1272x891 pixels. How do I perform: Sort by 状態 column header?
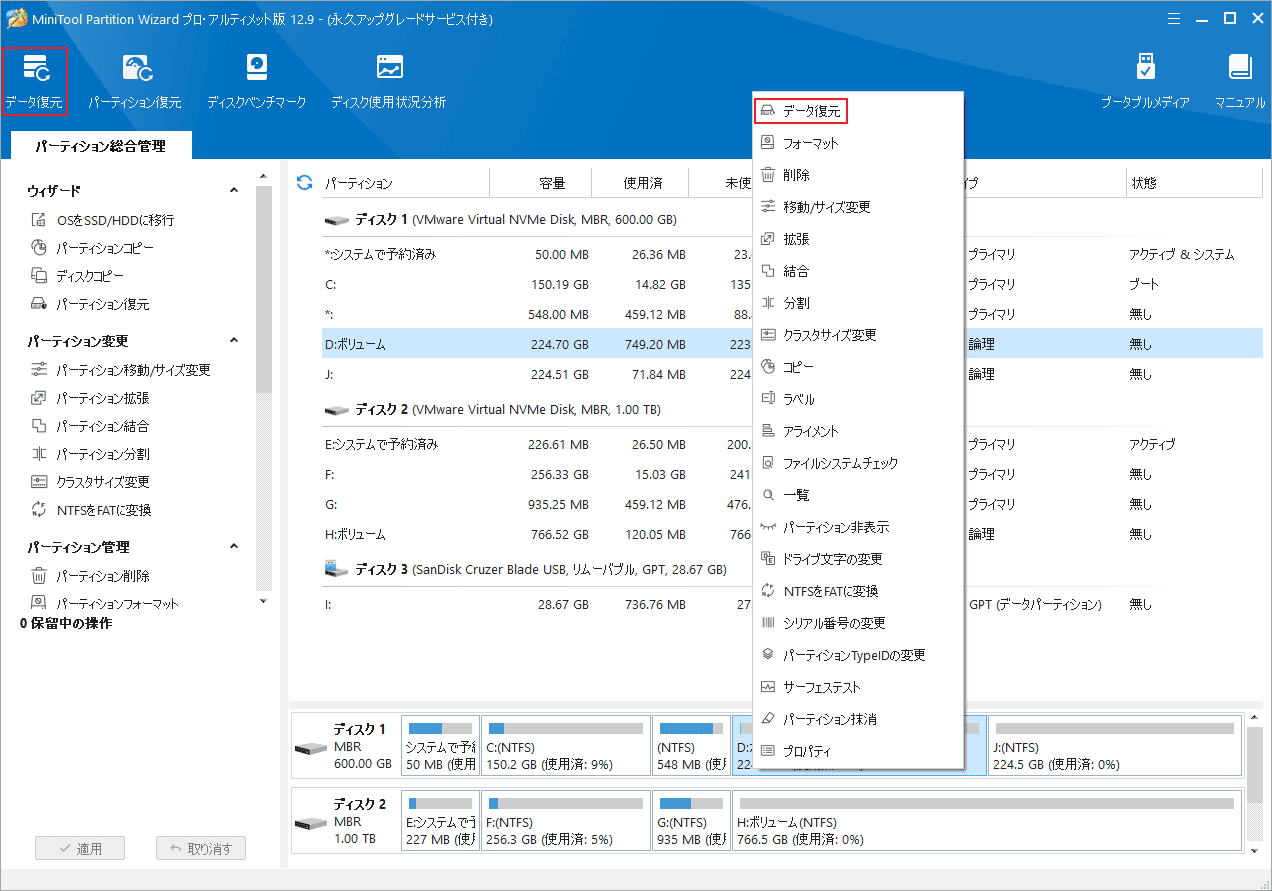[x=1194, y=183]
